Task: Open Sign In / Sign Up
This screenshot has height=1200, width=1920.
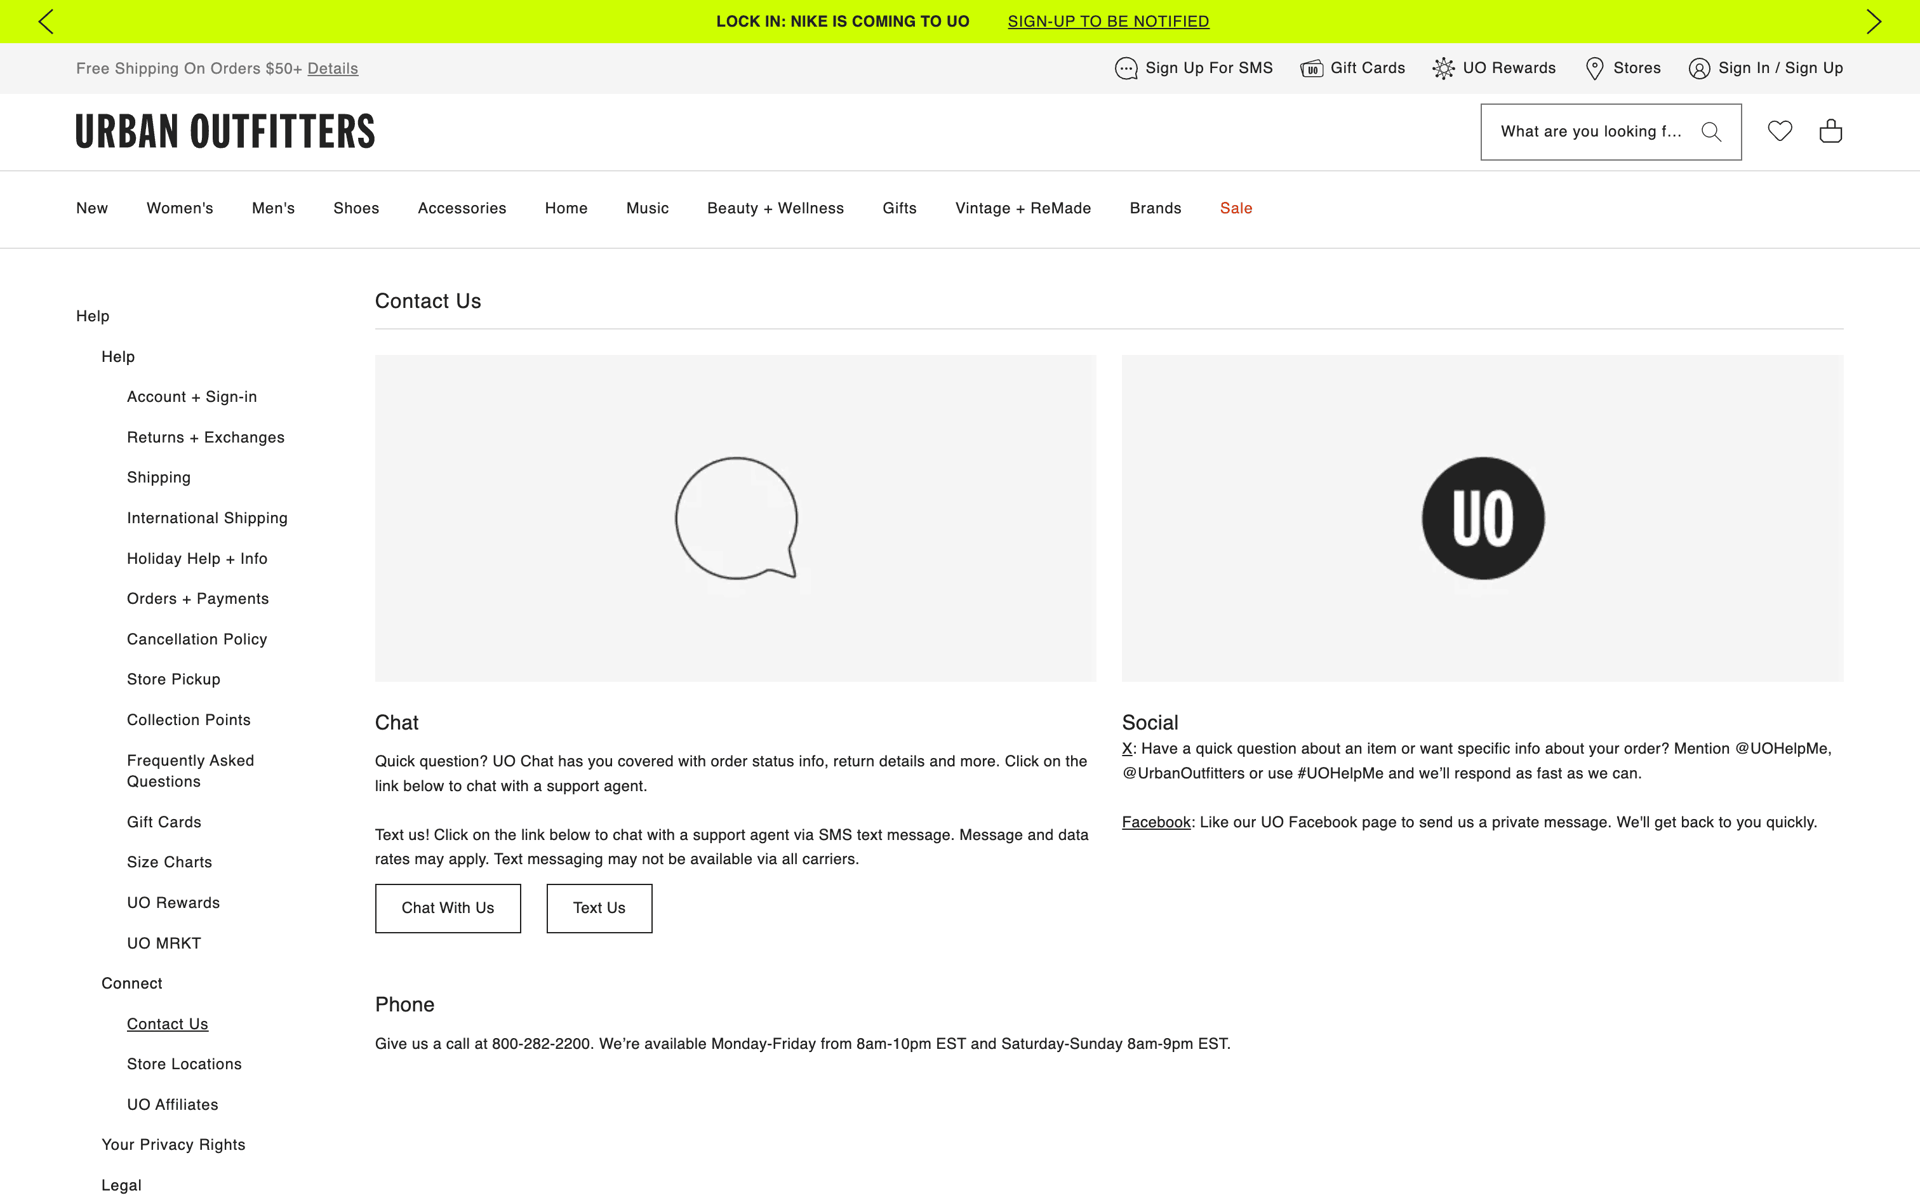Action: [x=1780, y=68]
